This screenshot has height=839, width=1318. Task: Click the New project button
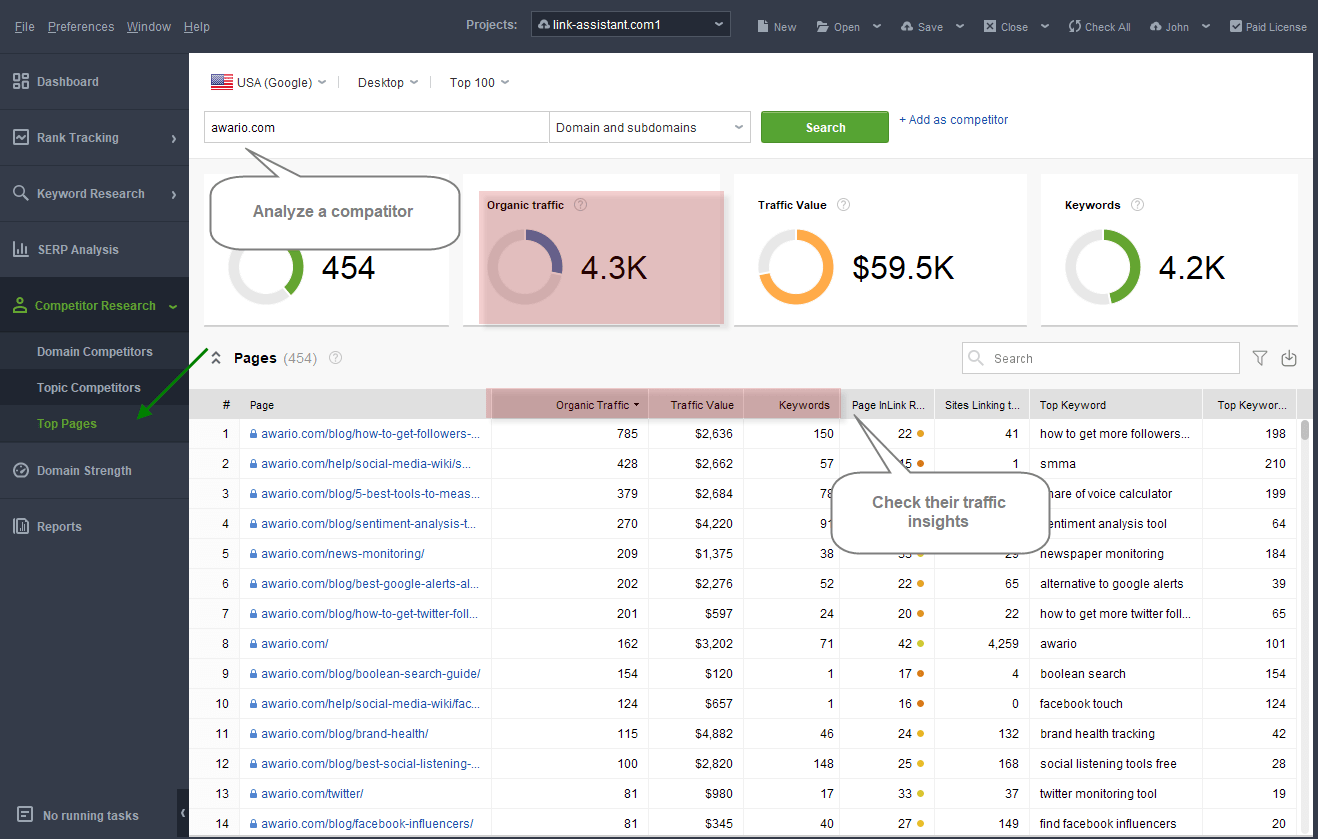776,27
